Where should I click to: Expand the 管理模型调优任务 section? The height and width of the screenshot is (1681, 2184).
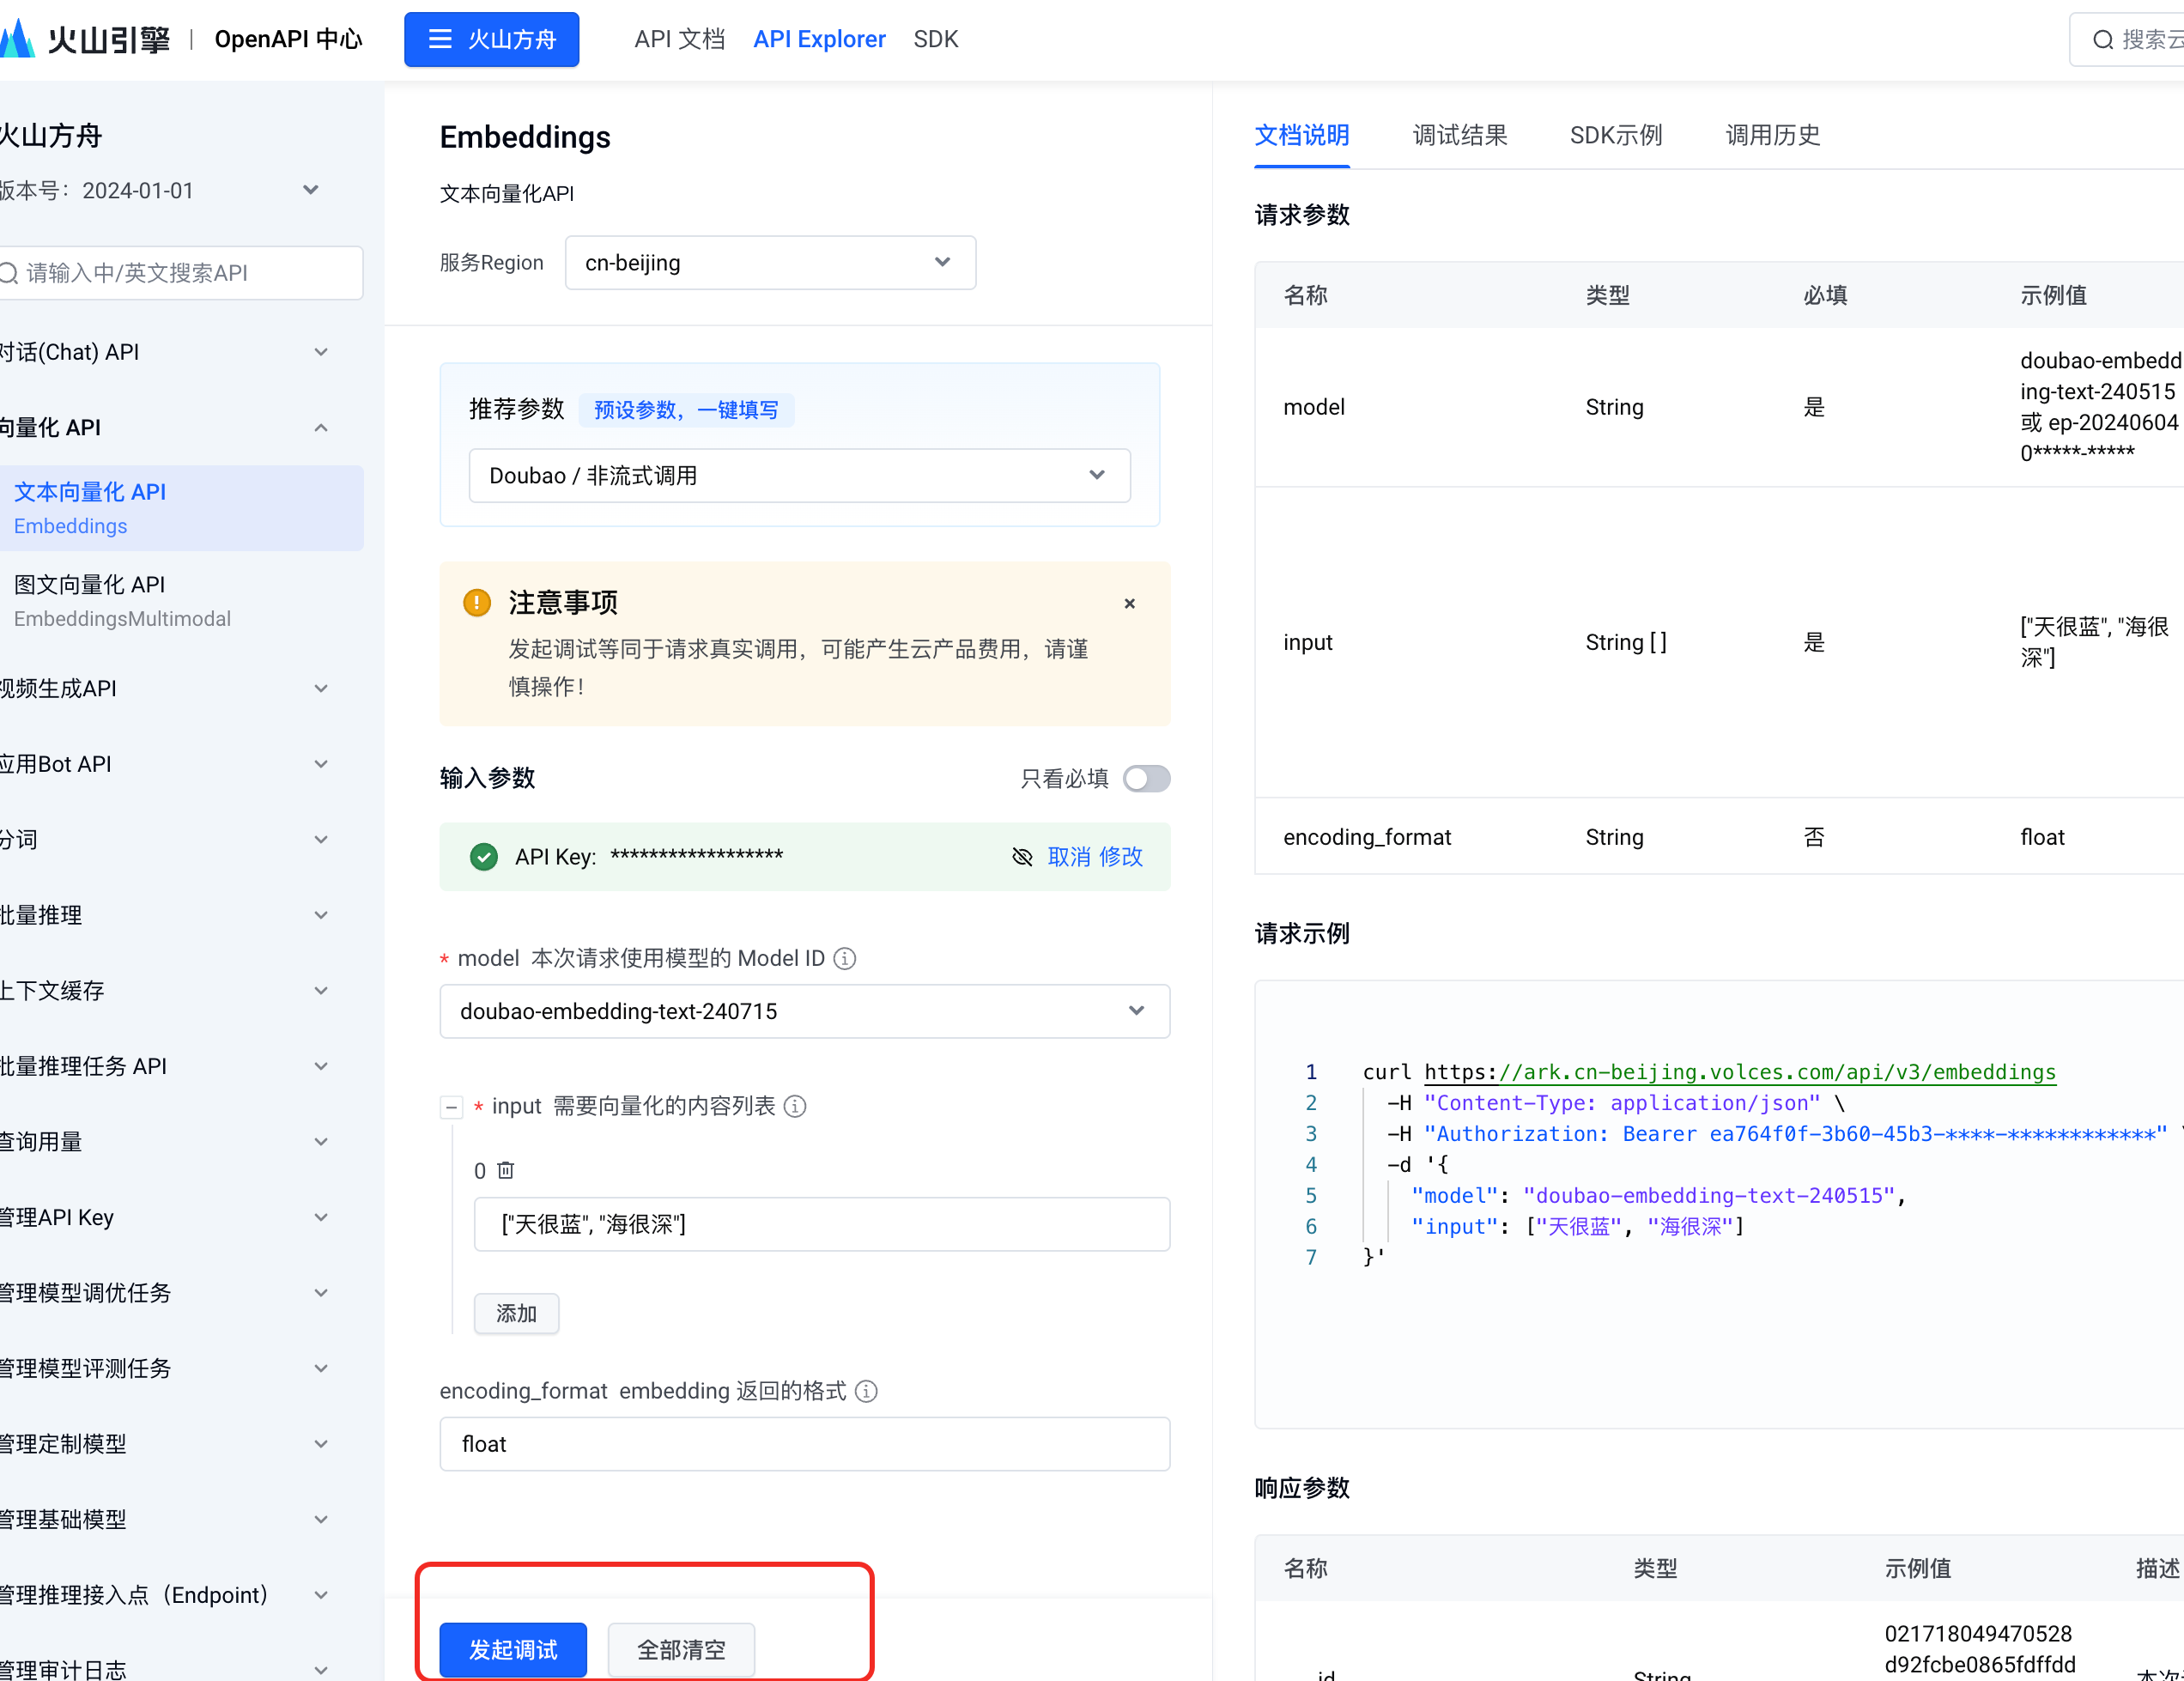pyautogui.click(x=321, y=1292)
